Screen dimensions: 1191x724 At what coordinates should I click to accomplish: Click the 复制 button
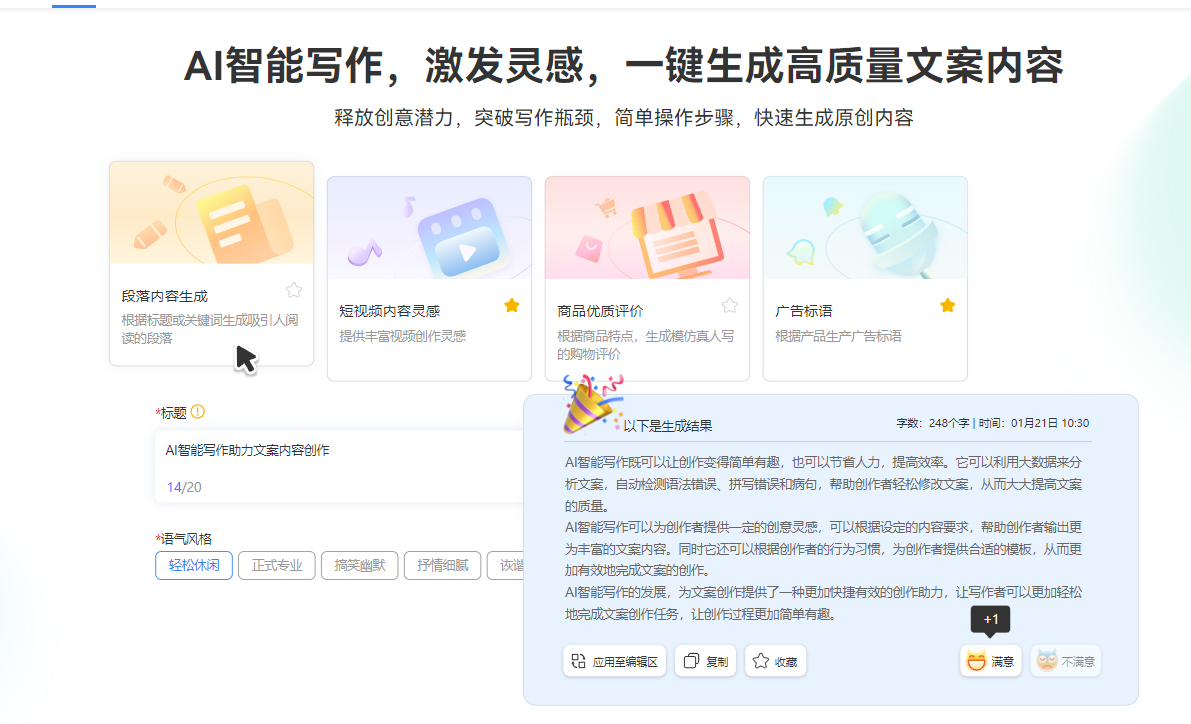pos(706,661)
